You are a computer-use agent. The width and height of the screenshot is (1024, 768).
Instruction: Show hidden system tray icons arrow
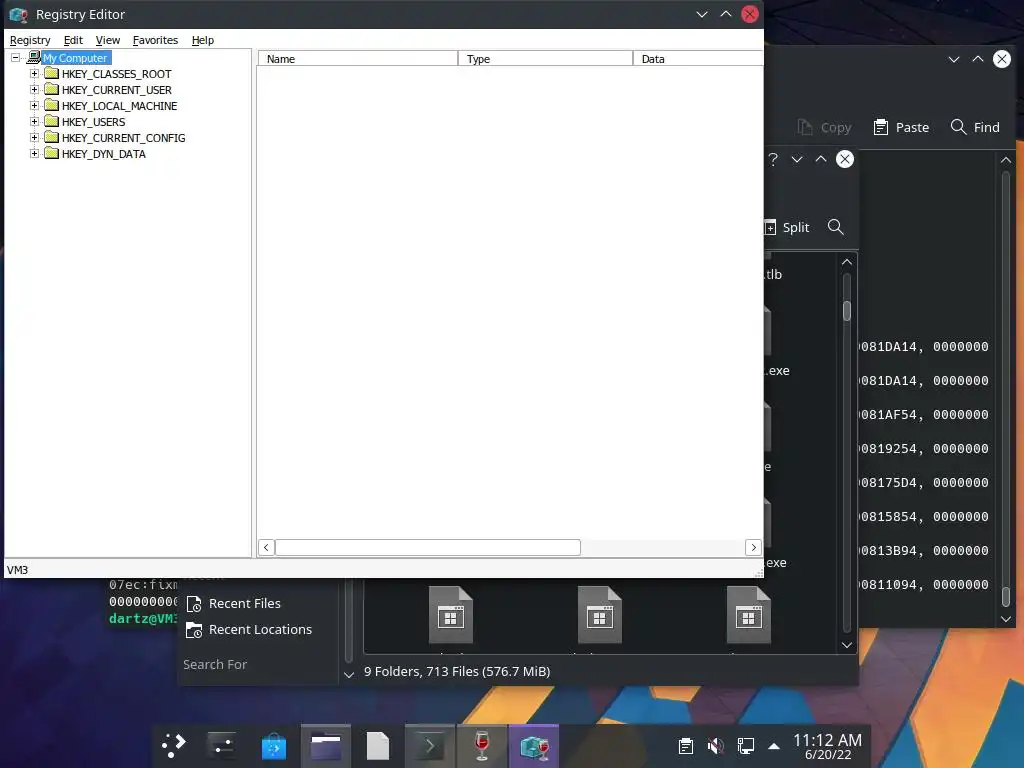coord(774,746)
